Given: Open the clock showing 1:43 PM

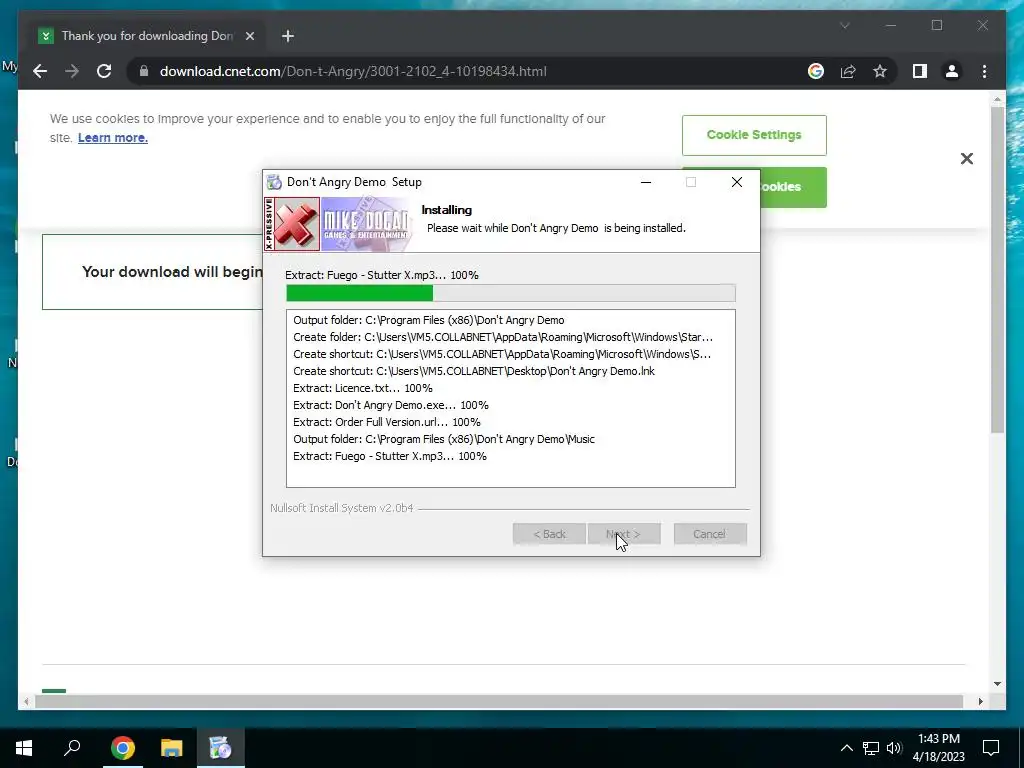Looking at the screenshot, I should [x=938, y=748].
